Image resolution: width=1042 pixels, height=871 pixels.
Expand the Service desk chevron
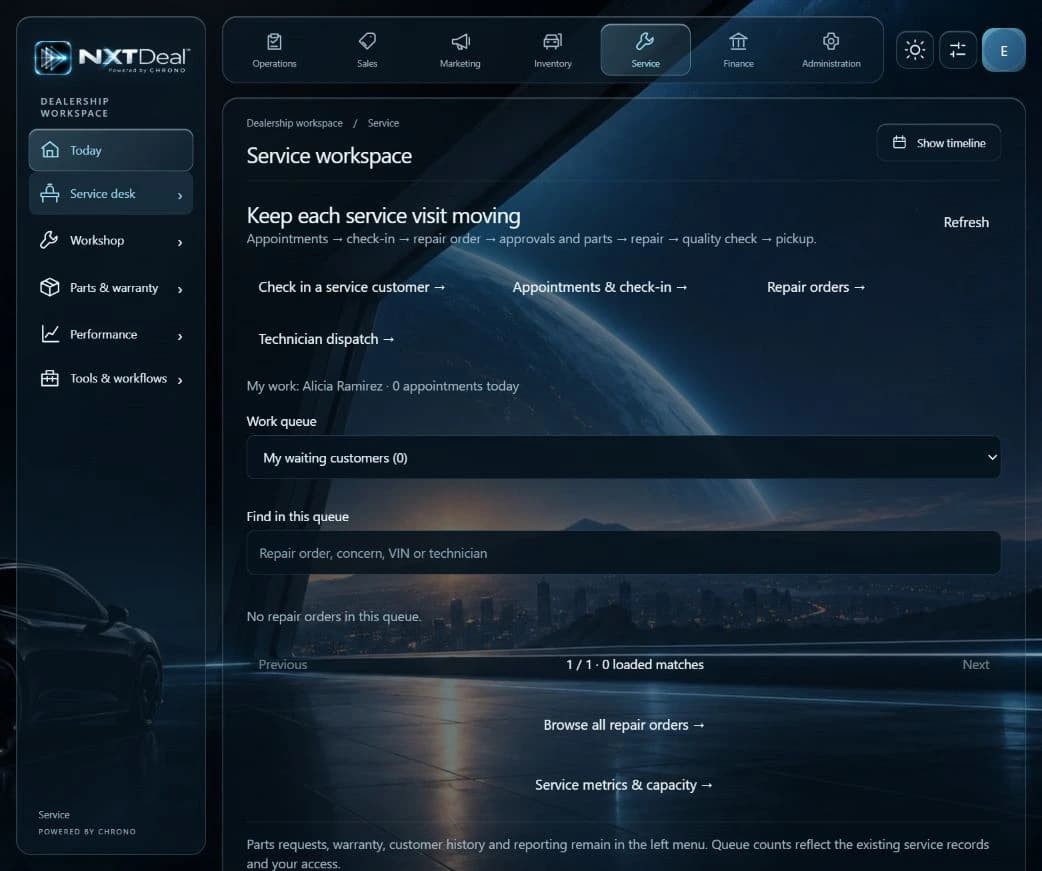pyautogui.click(x=179, y=195)
